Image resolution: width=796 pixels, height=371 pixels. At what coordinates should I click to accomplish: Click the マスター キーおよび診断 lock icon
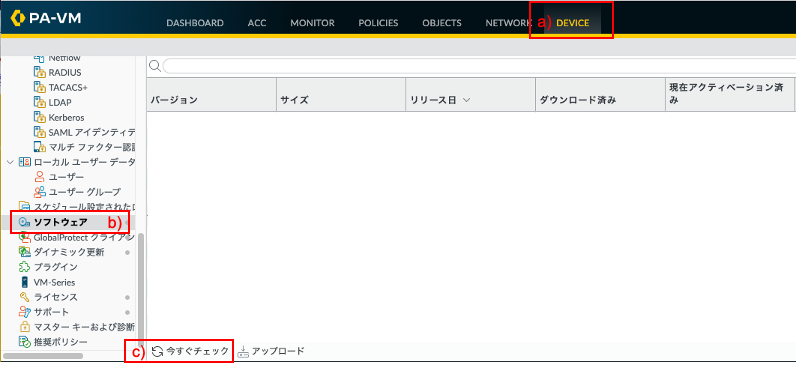tap(24, 326)
